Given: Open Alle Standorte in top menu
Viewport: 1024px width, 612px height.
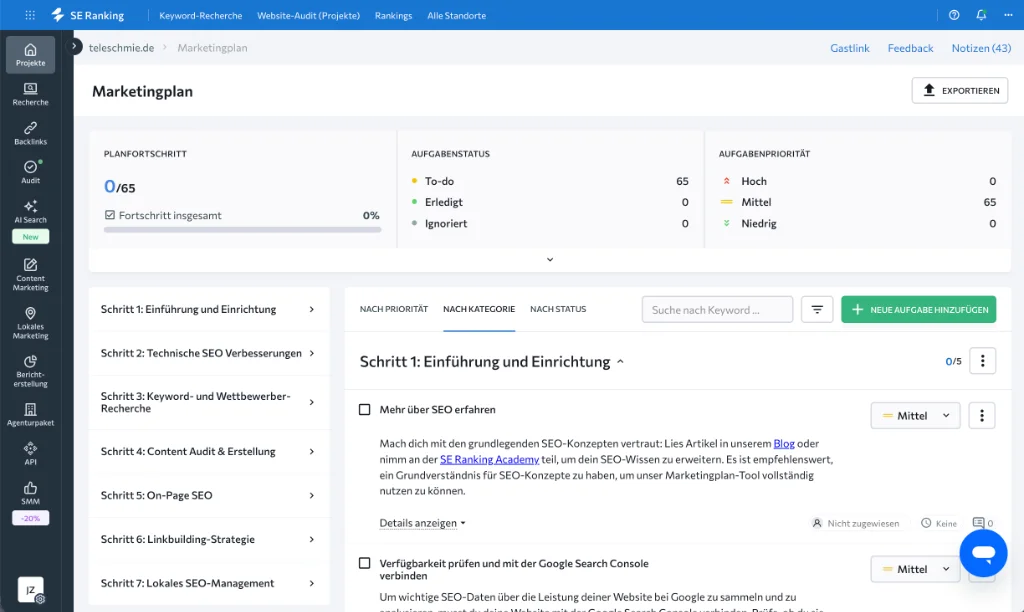Looking at the screenshot, I should [x=456, y=16].
